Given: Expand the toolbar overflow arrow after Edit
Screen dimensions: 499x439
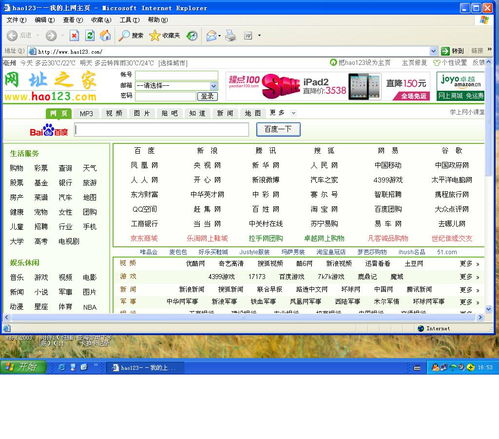Looking at the screenshot, I should pyautogui.click(x=259, y=35).
